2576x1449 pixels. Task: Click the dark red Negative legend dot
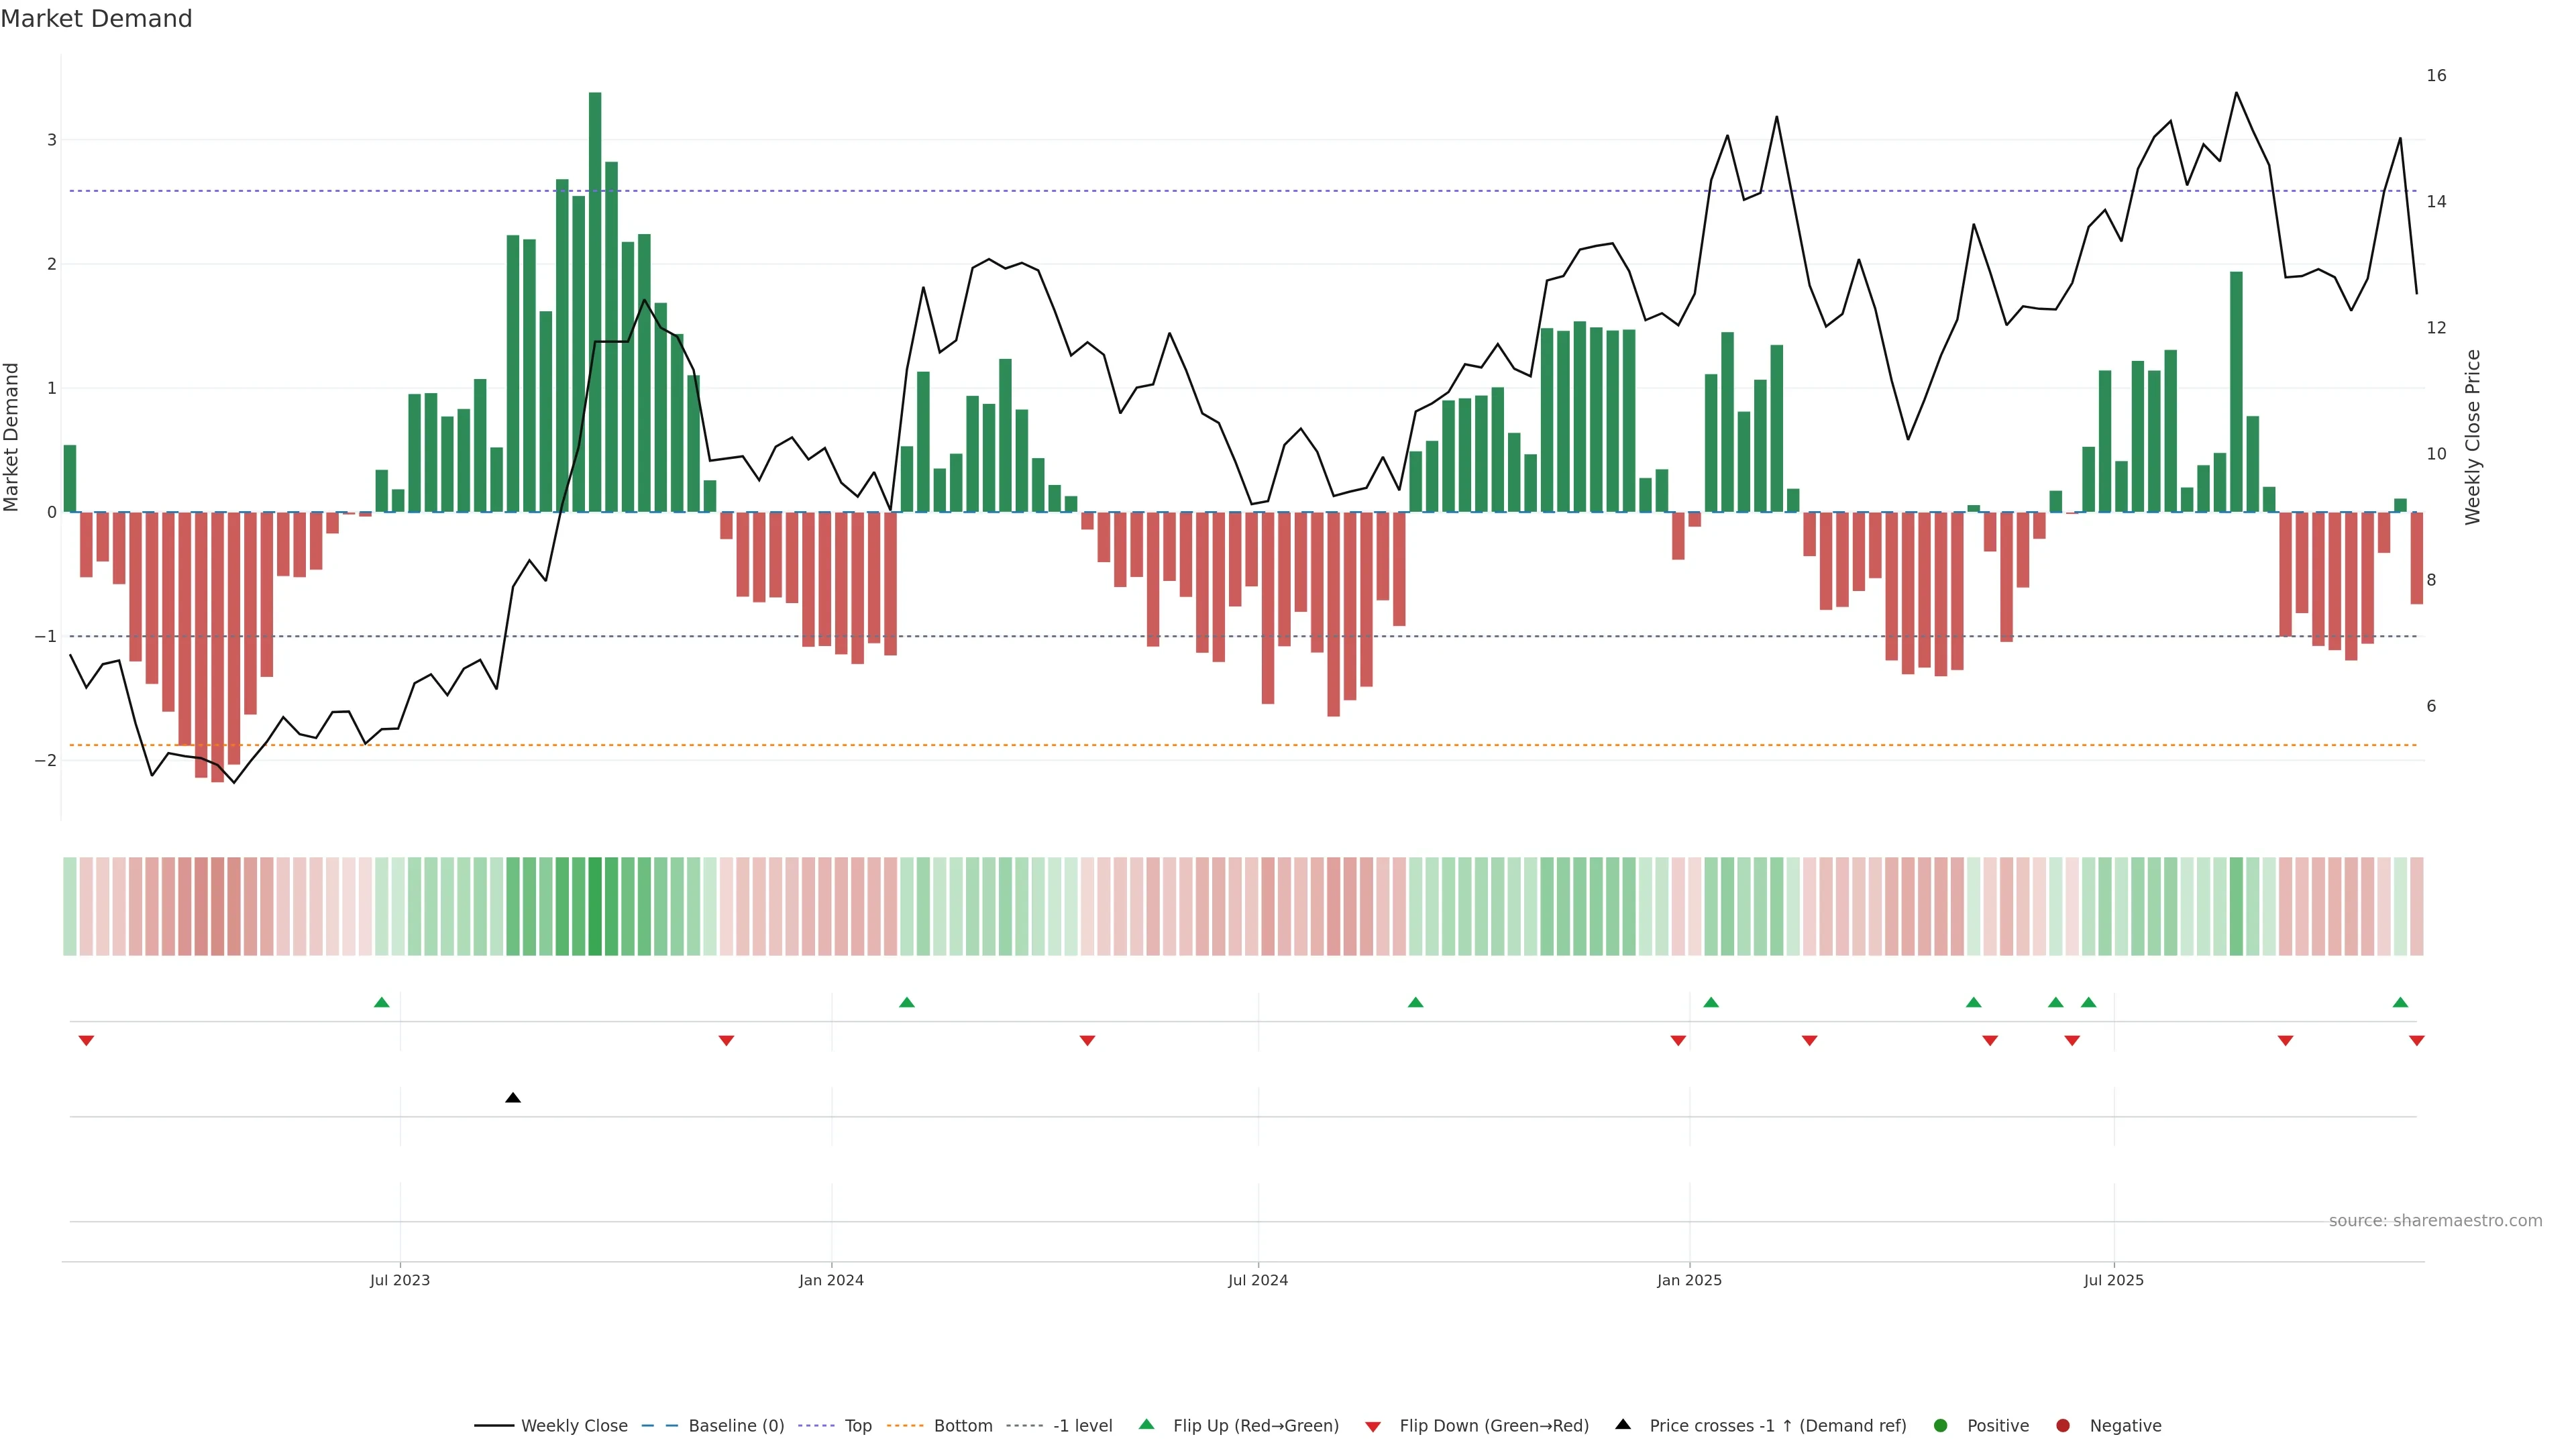[2063, 1426]
